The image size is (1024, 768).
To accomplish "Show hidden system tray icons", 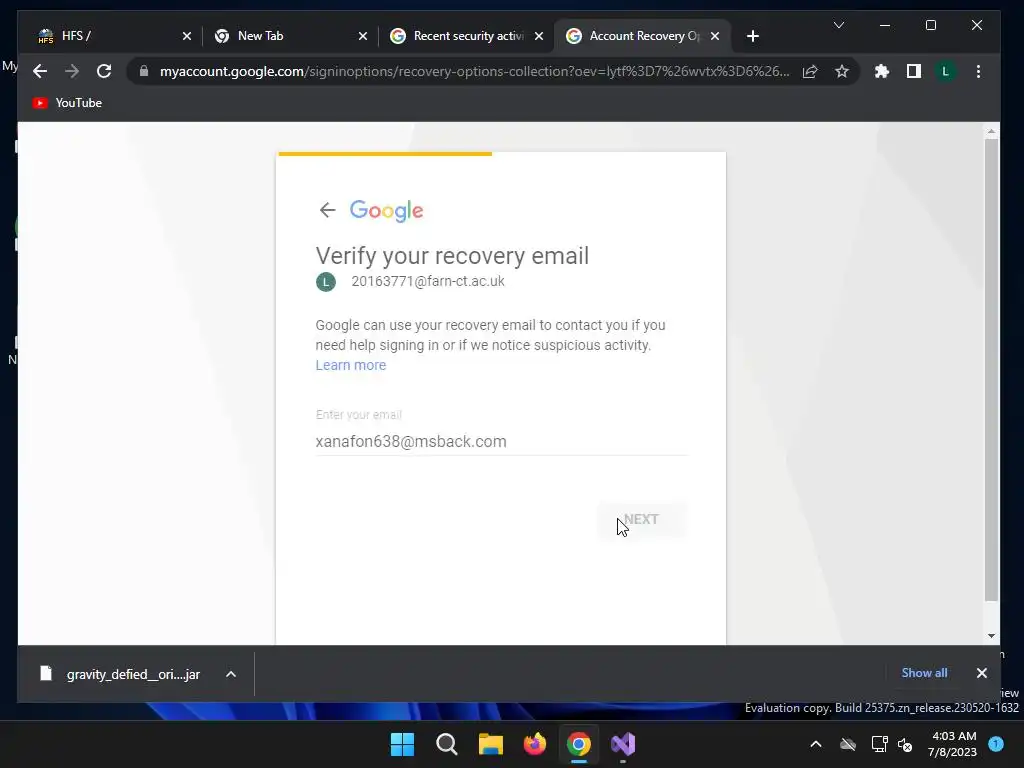I will [816, 744].
